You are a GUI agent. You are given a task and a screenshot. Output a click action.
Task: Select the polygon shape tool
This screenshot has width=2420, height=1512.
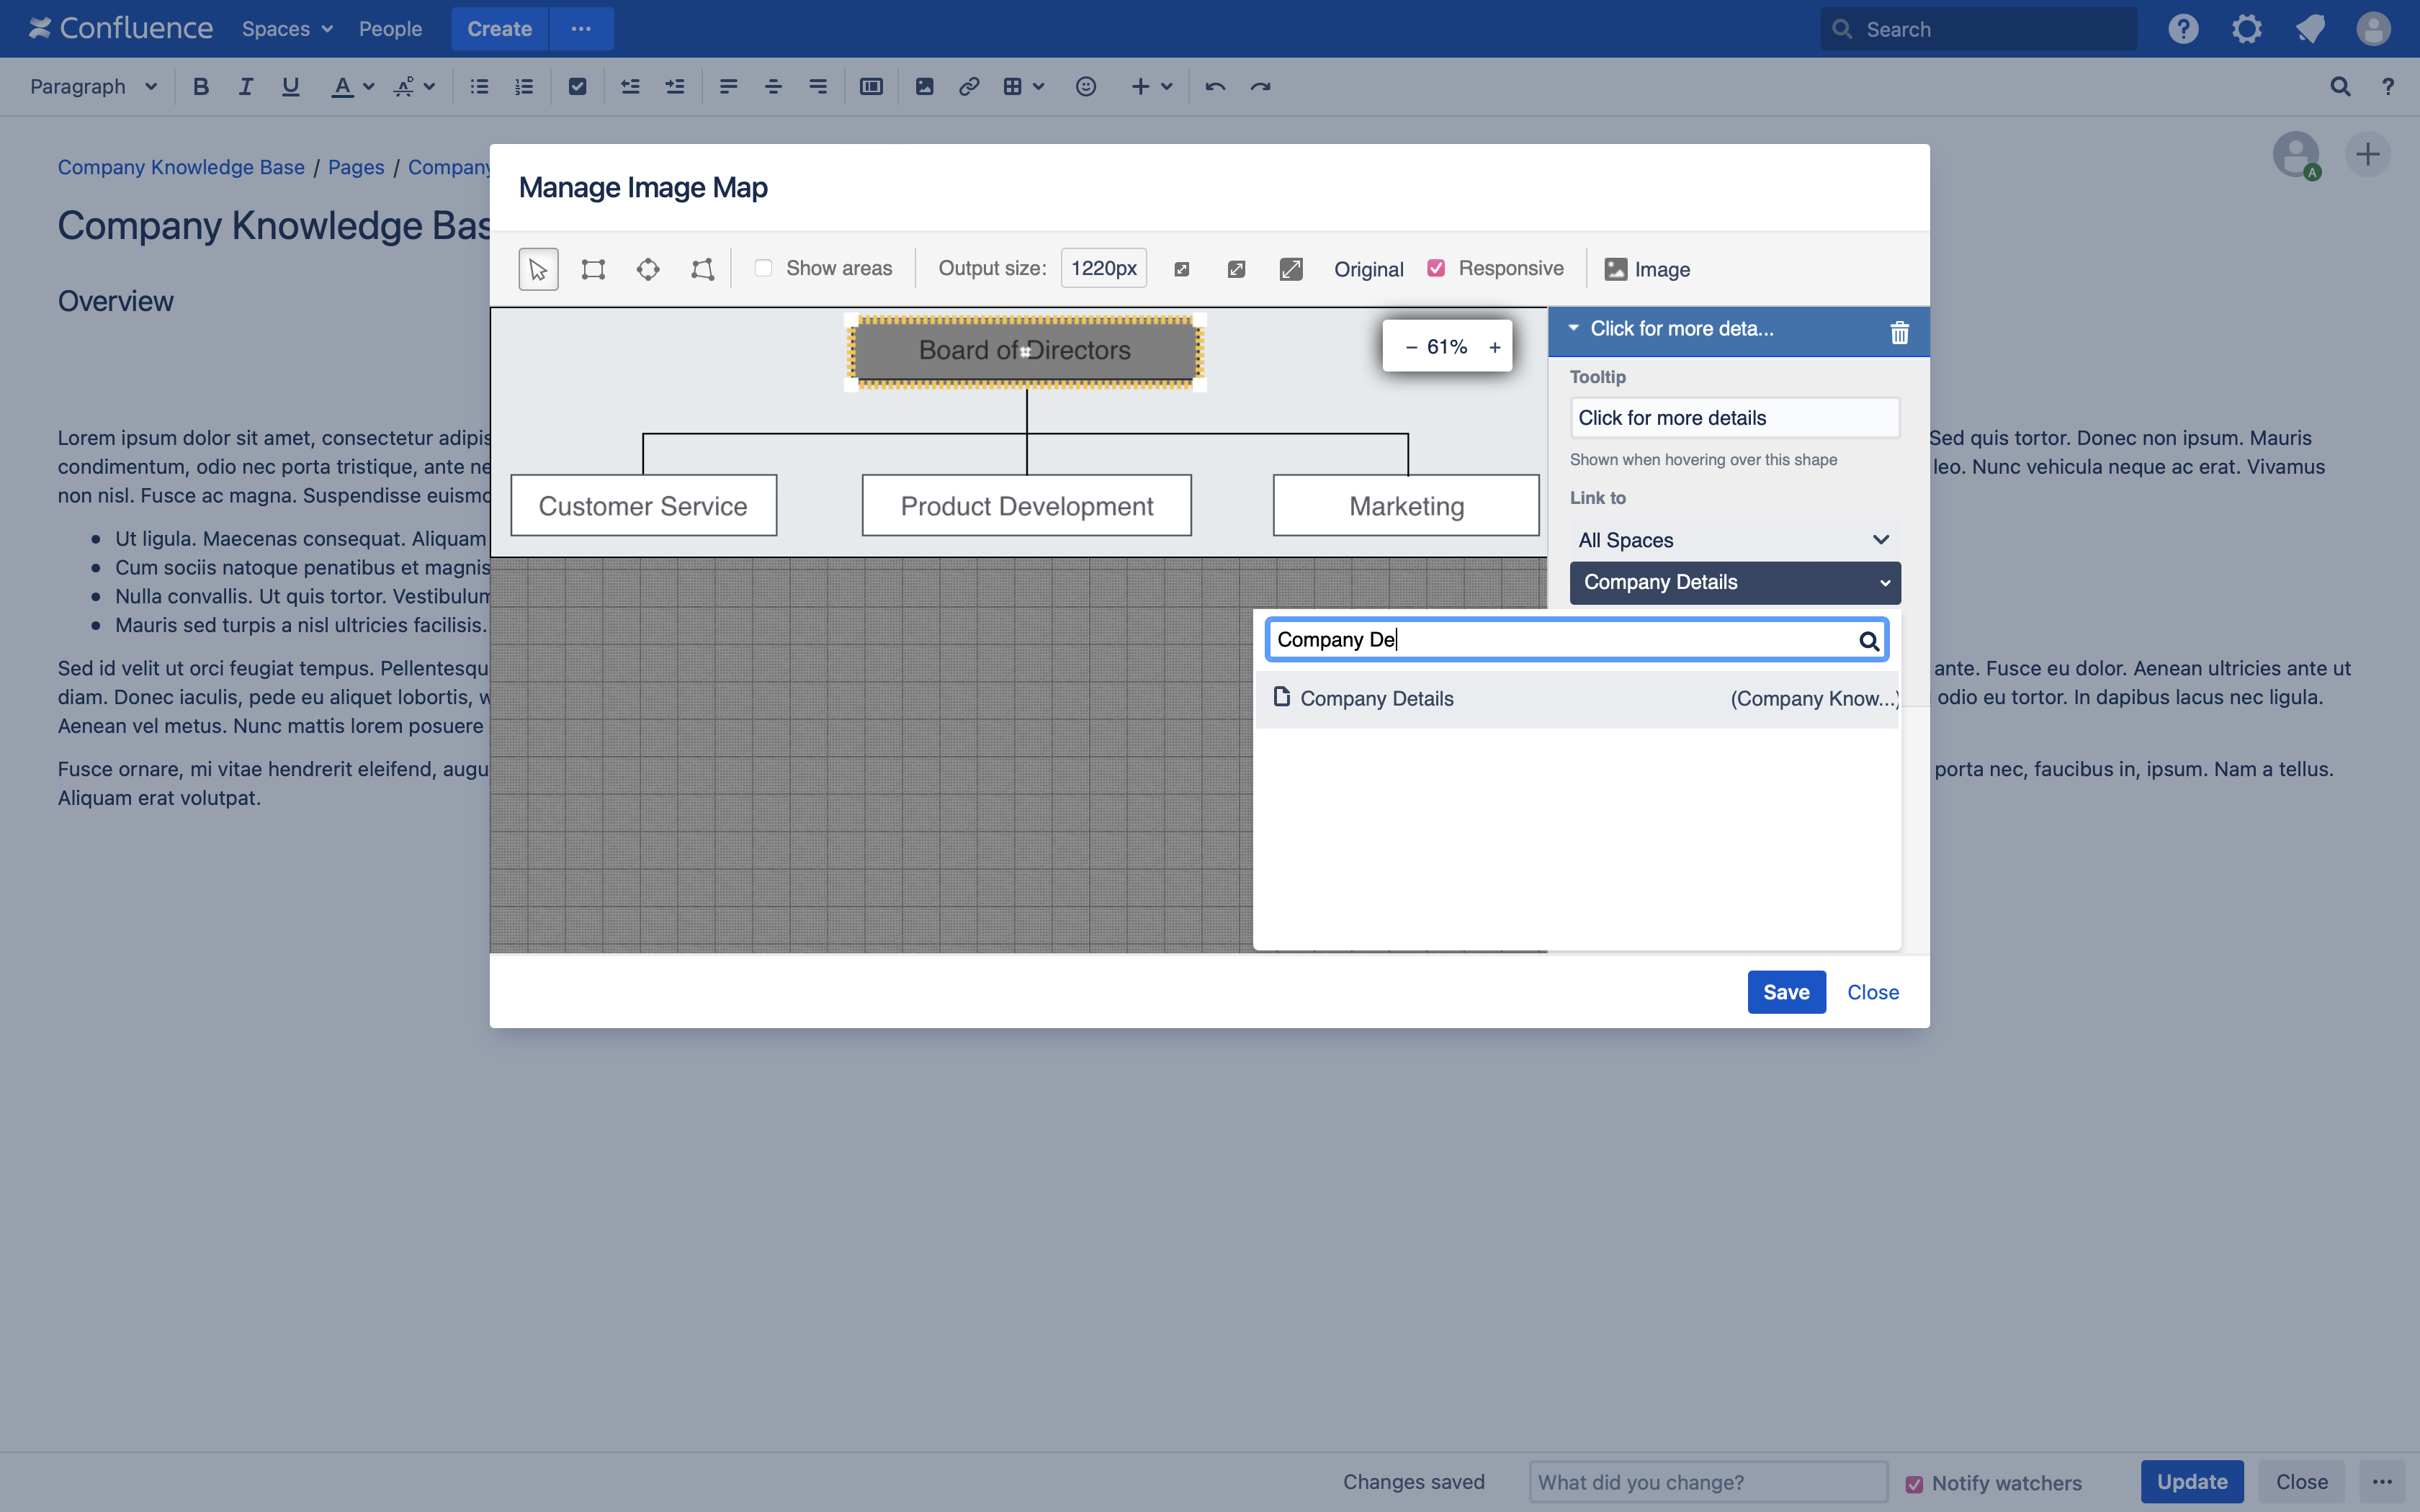click(702, 269)
